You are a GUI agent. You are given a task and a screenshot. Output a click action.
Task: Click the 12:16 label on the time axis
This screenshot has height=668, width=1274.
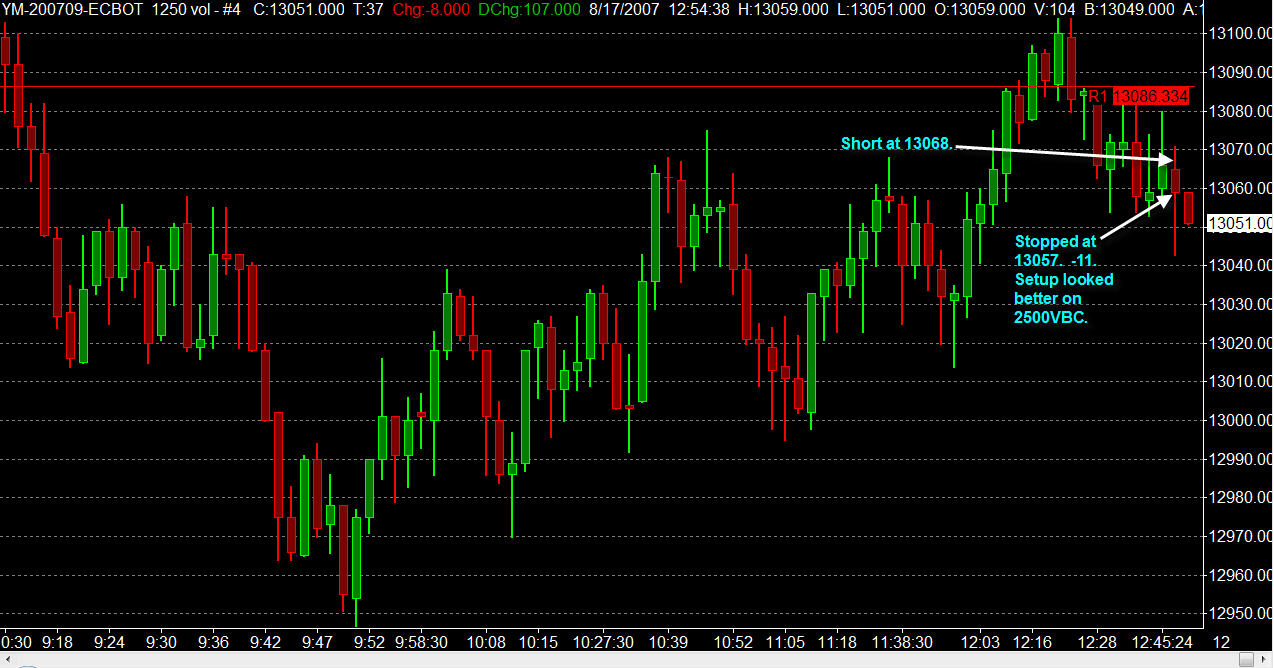1033,641
